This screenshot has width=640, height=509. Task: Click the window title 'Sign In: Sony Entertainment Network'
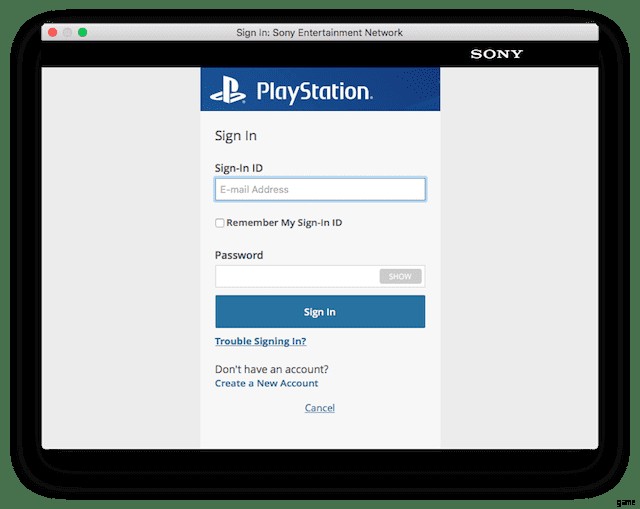319,33
